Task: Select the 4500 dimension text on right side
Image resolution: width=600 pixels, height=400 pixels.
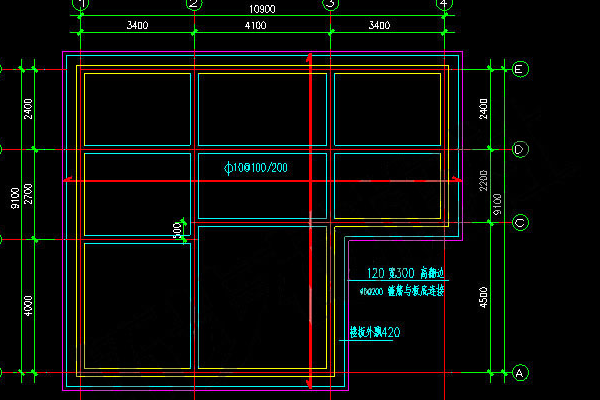Action: tap(483, 297)
